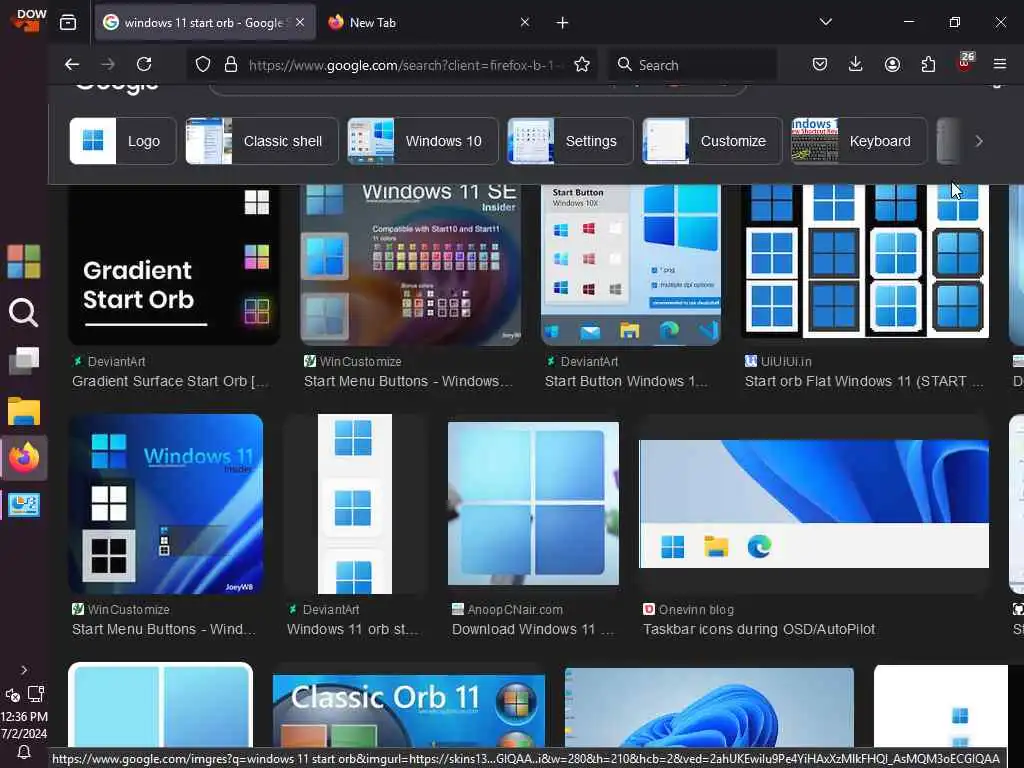Open Control Panel app in taskbar
The image size is (1024, 768).
pos(24,505)
